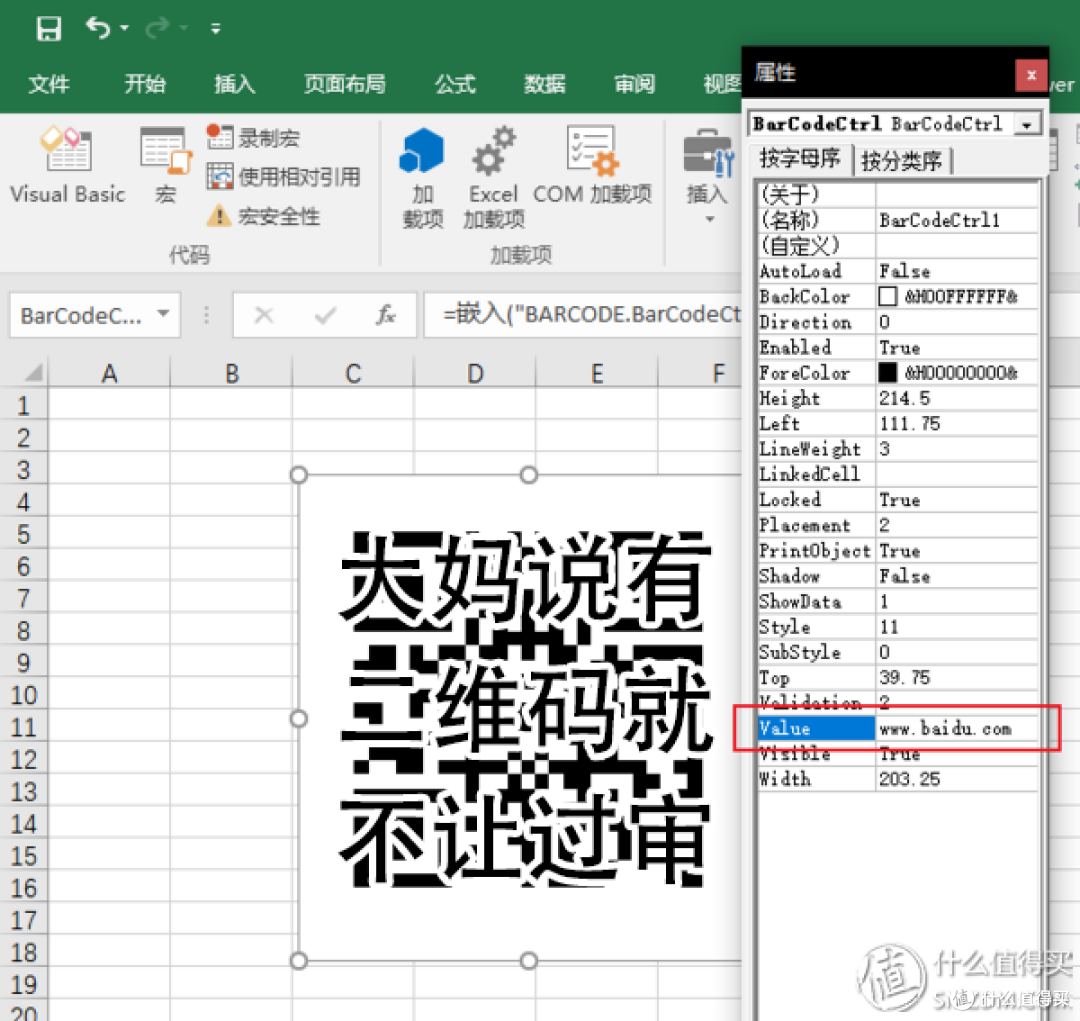Click the BackColor white swatch
1080x1021 pixels.
887,296
